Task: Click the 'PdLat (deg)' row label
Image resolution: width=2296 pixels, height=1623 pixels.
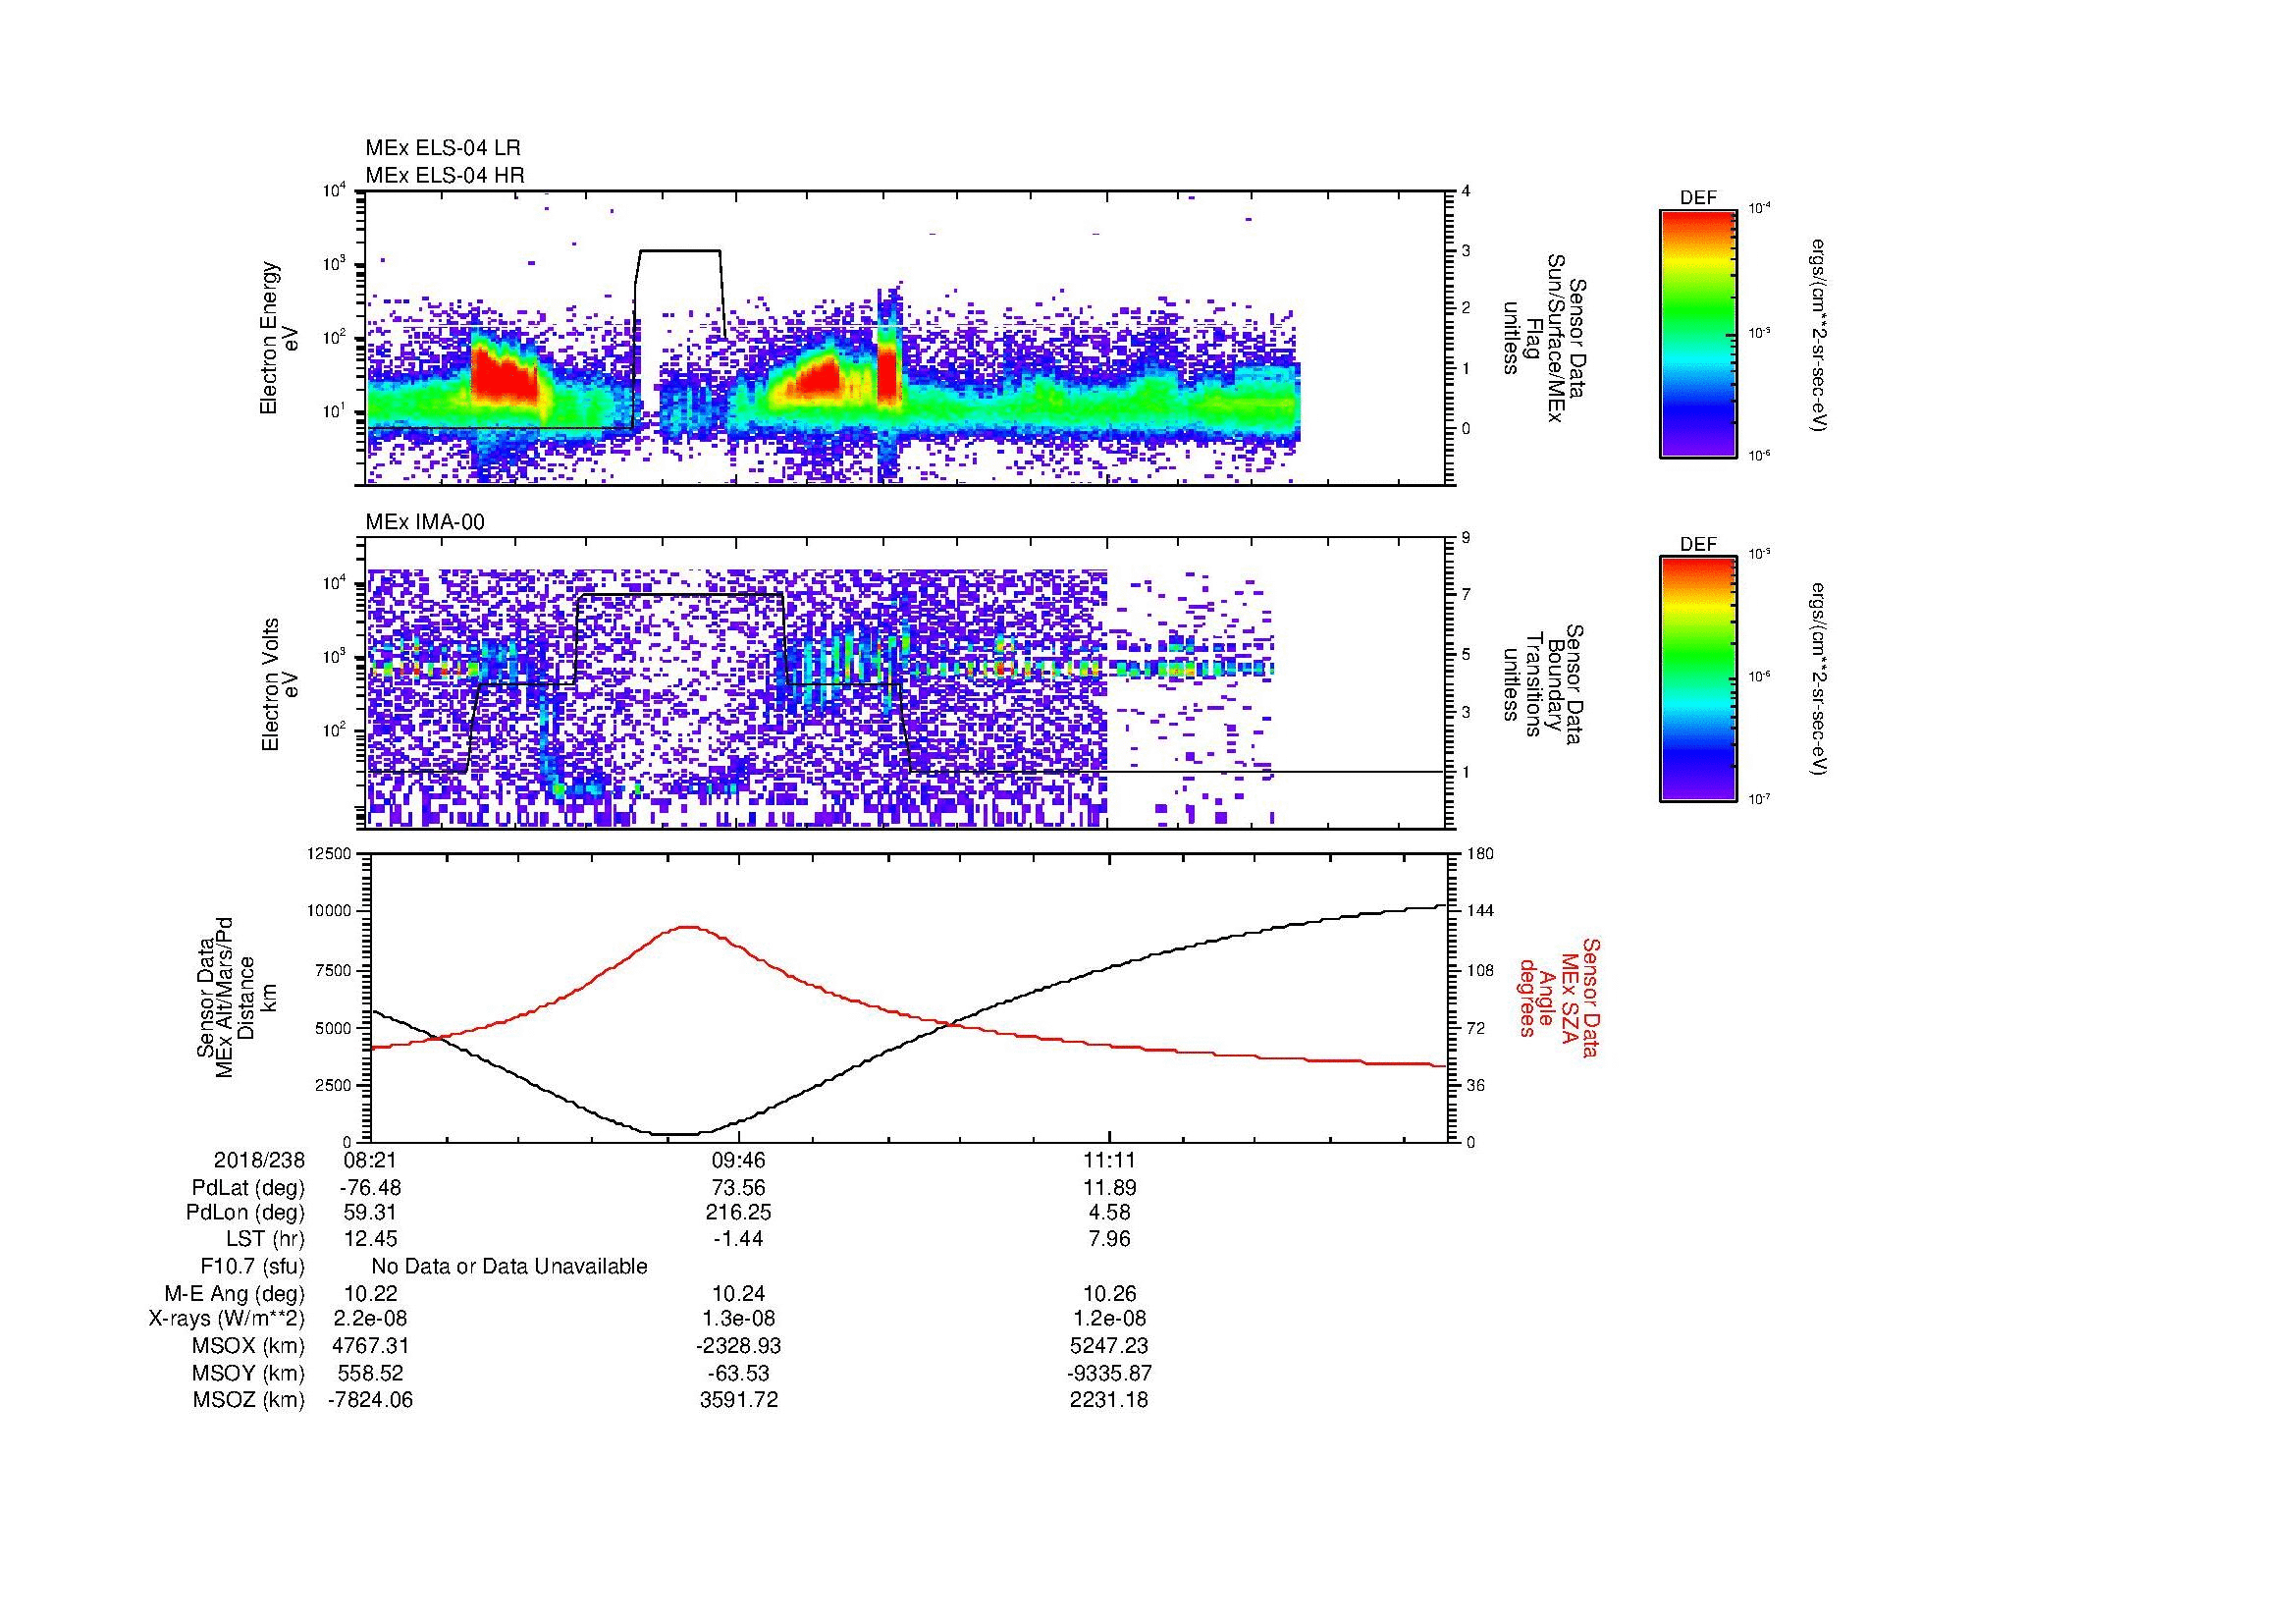Action: pyautogui.click(x=248, y=1188)
